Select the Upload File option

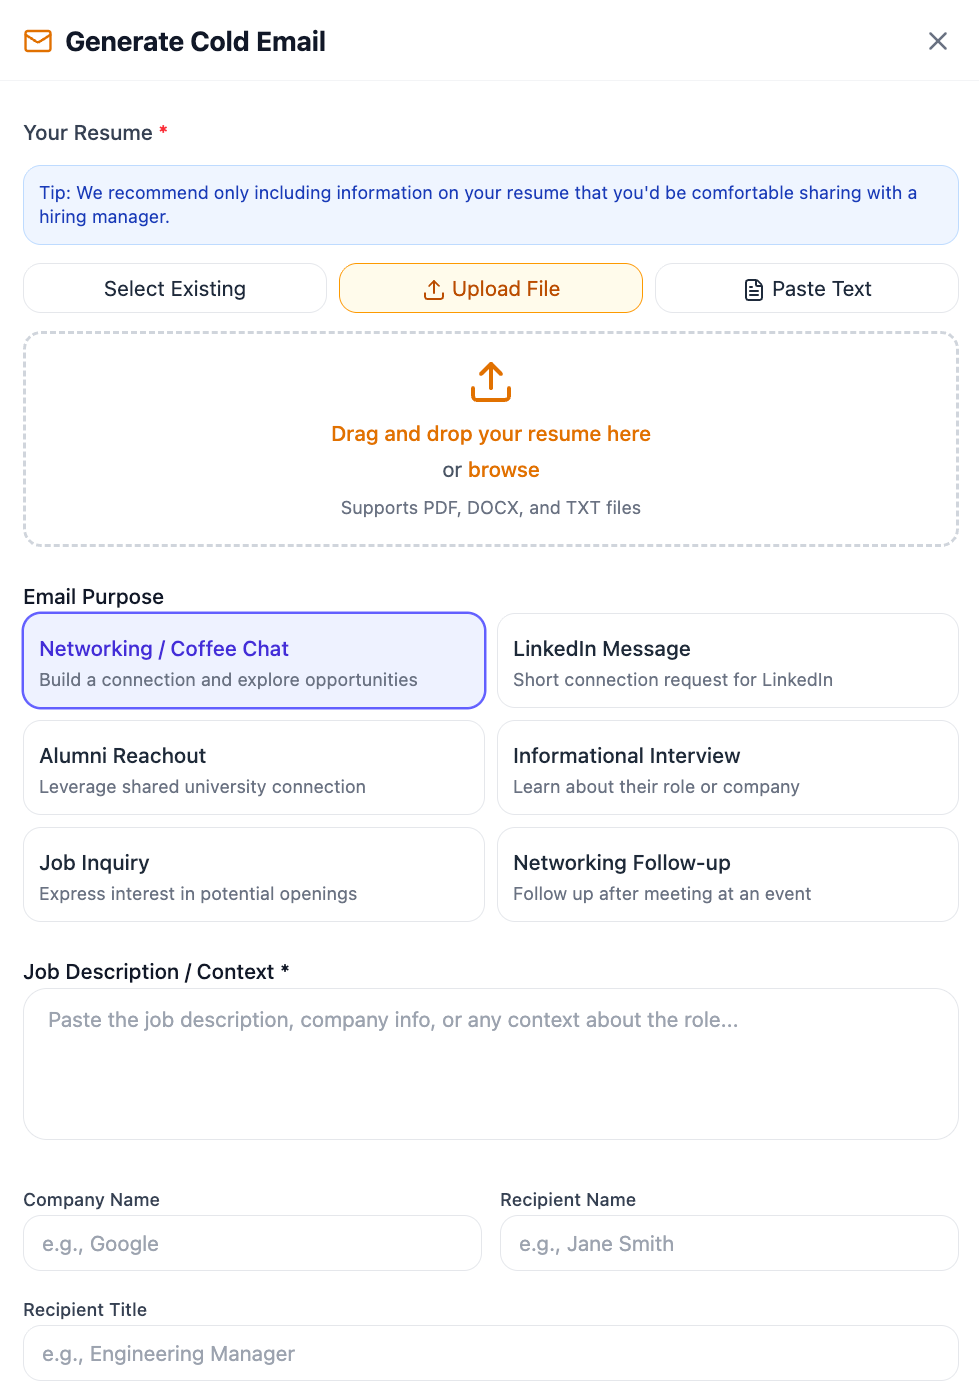point(491,288)
